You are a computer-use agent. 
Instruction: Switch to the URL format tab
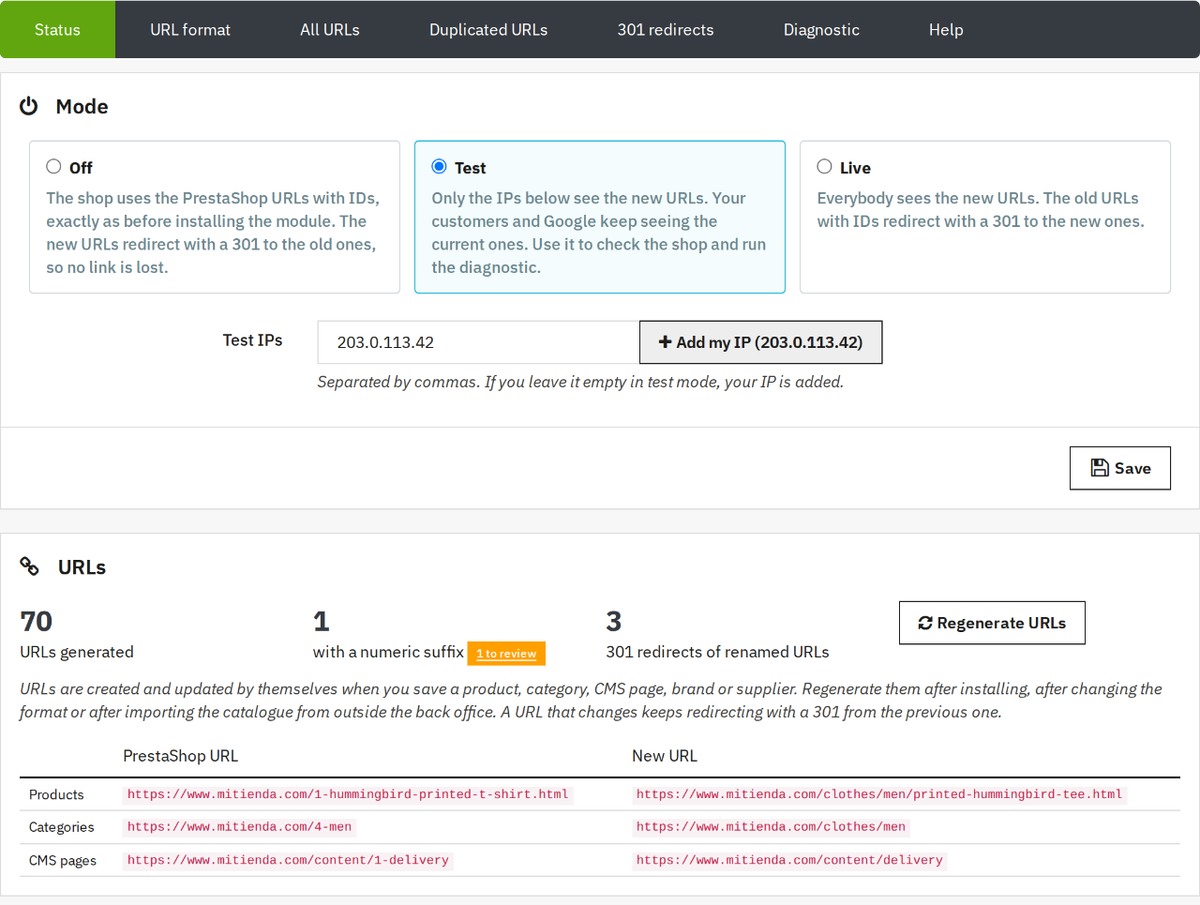(190, 29)
